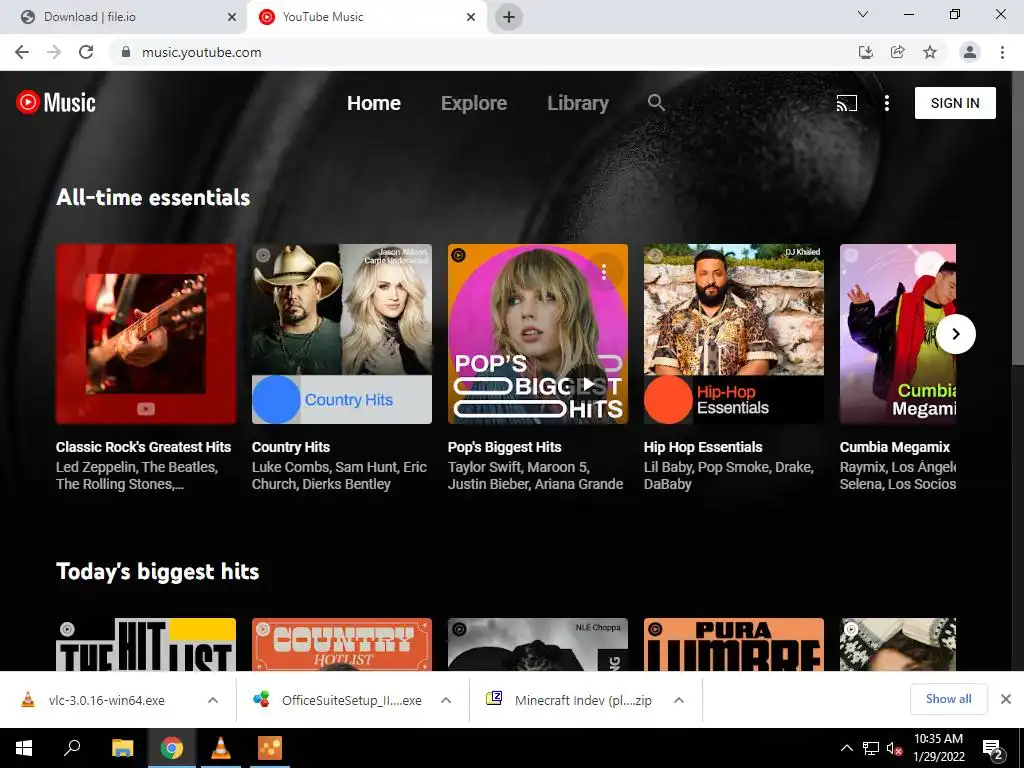The width and height of the screenshot is (1024, 768).
Task: Click the address bar URL music.youtube.com
Action: click(202, 52)
